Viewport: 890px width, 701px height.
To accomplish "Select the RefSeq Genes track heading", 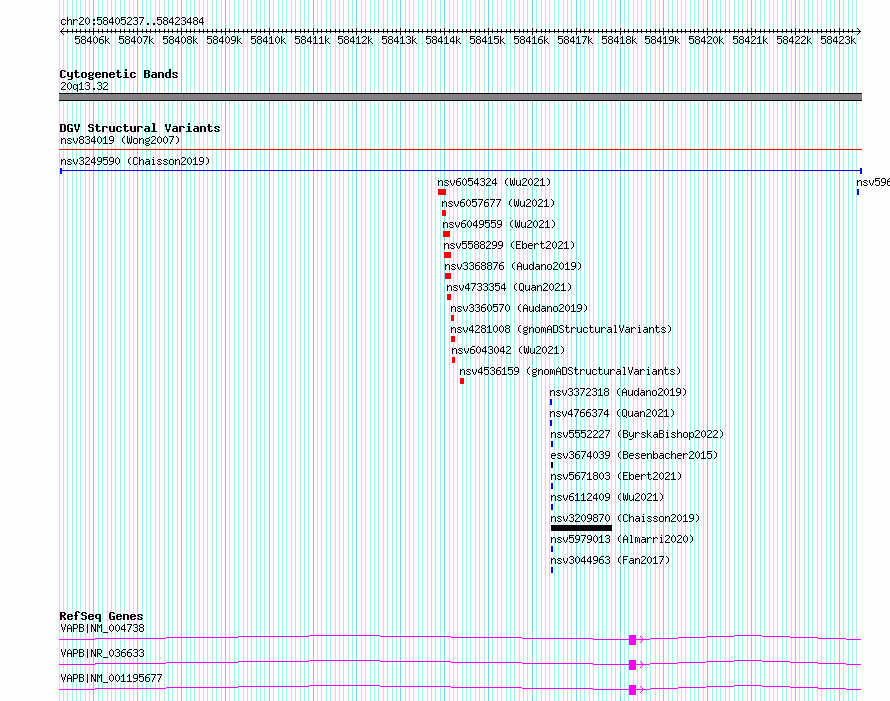I will [x=101, y=616].
